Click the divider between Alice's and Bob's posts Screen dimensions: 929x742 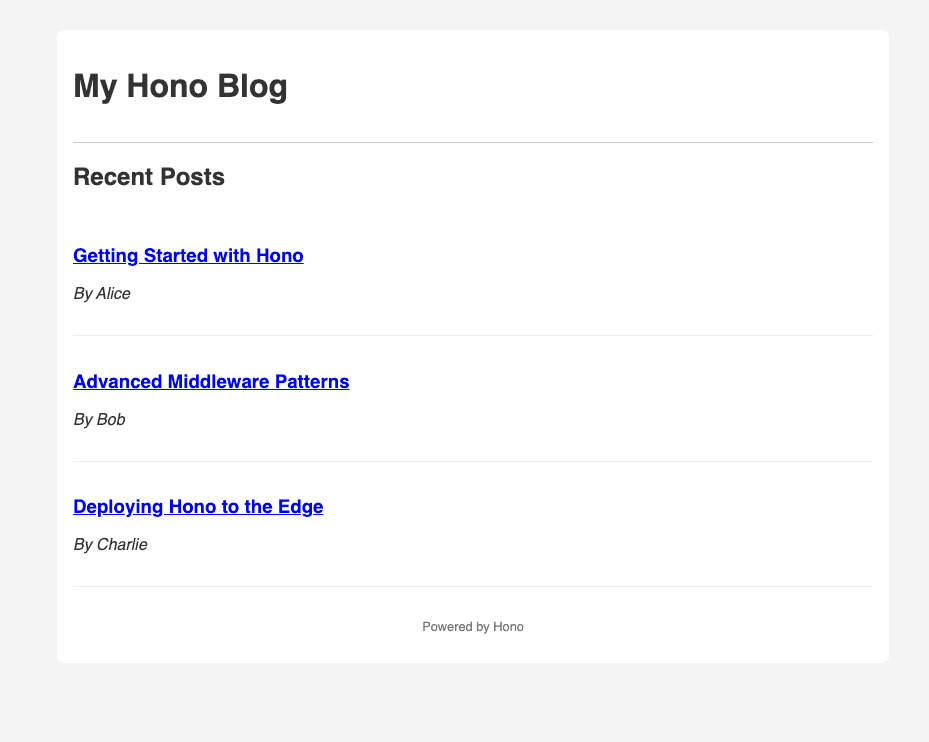(x=473, y=336)
